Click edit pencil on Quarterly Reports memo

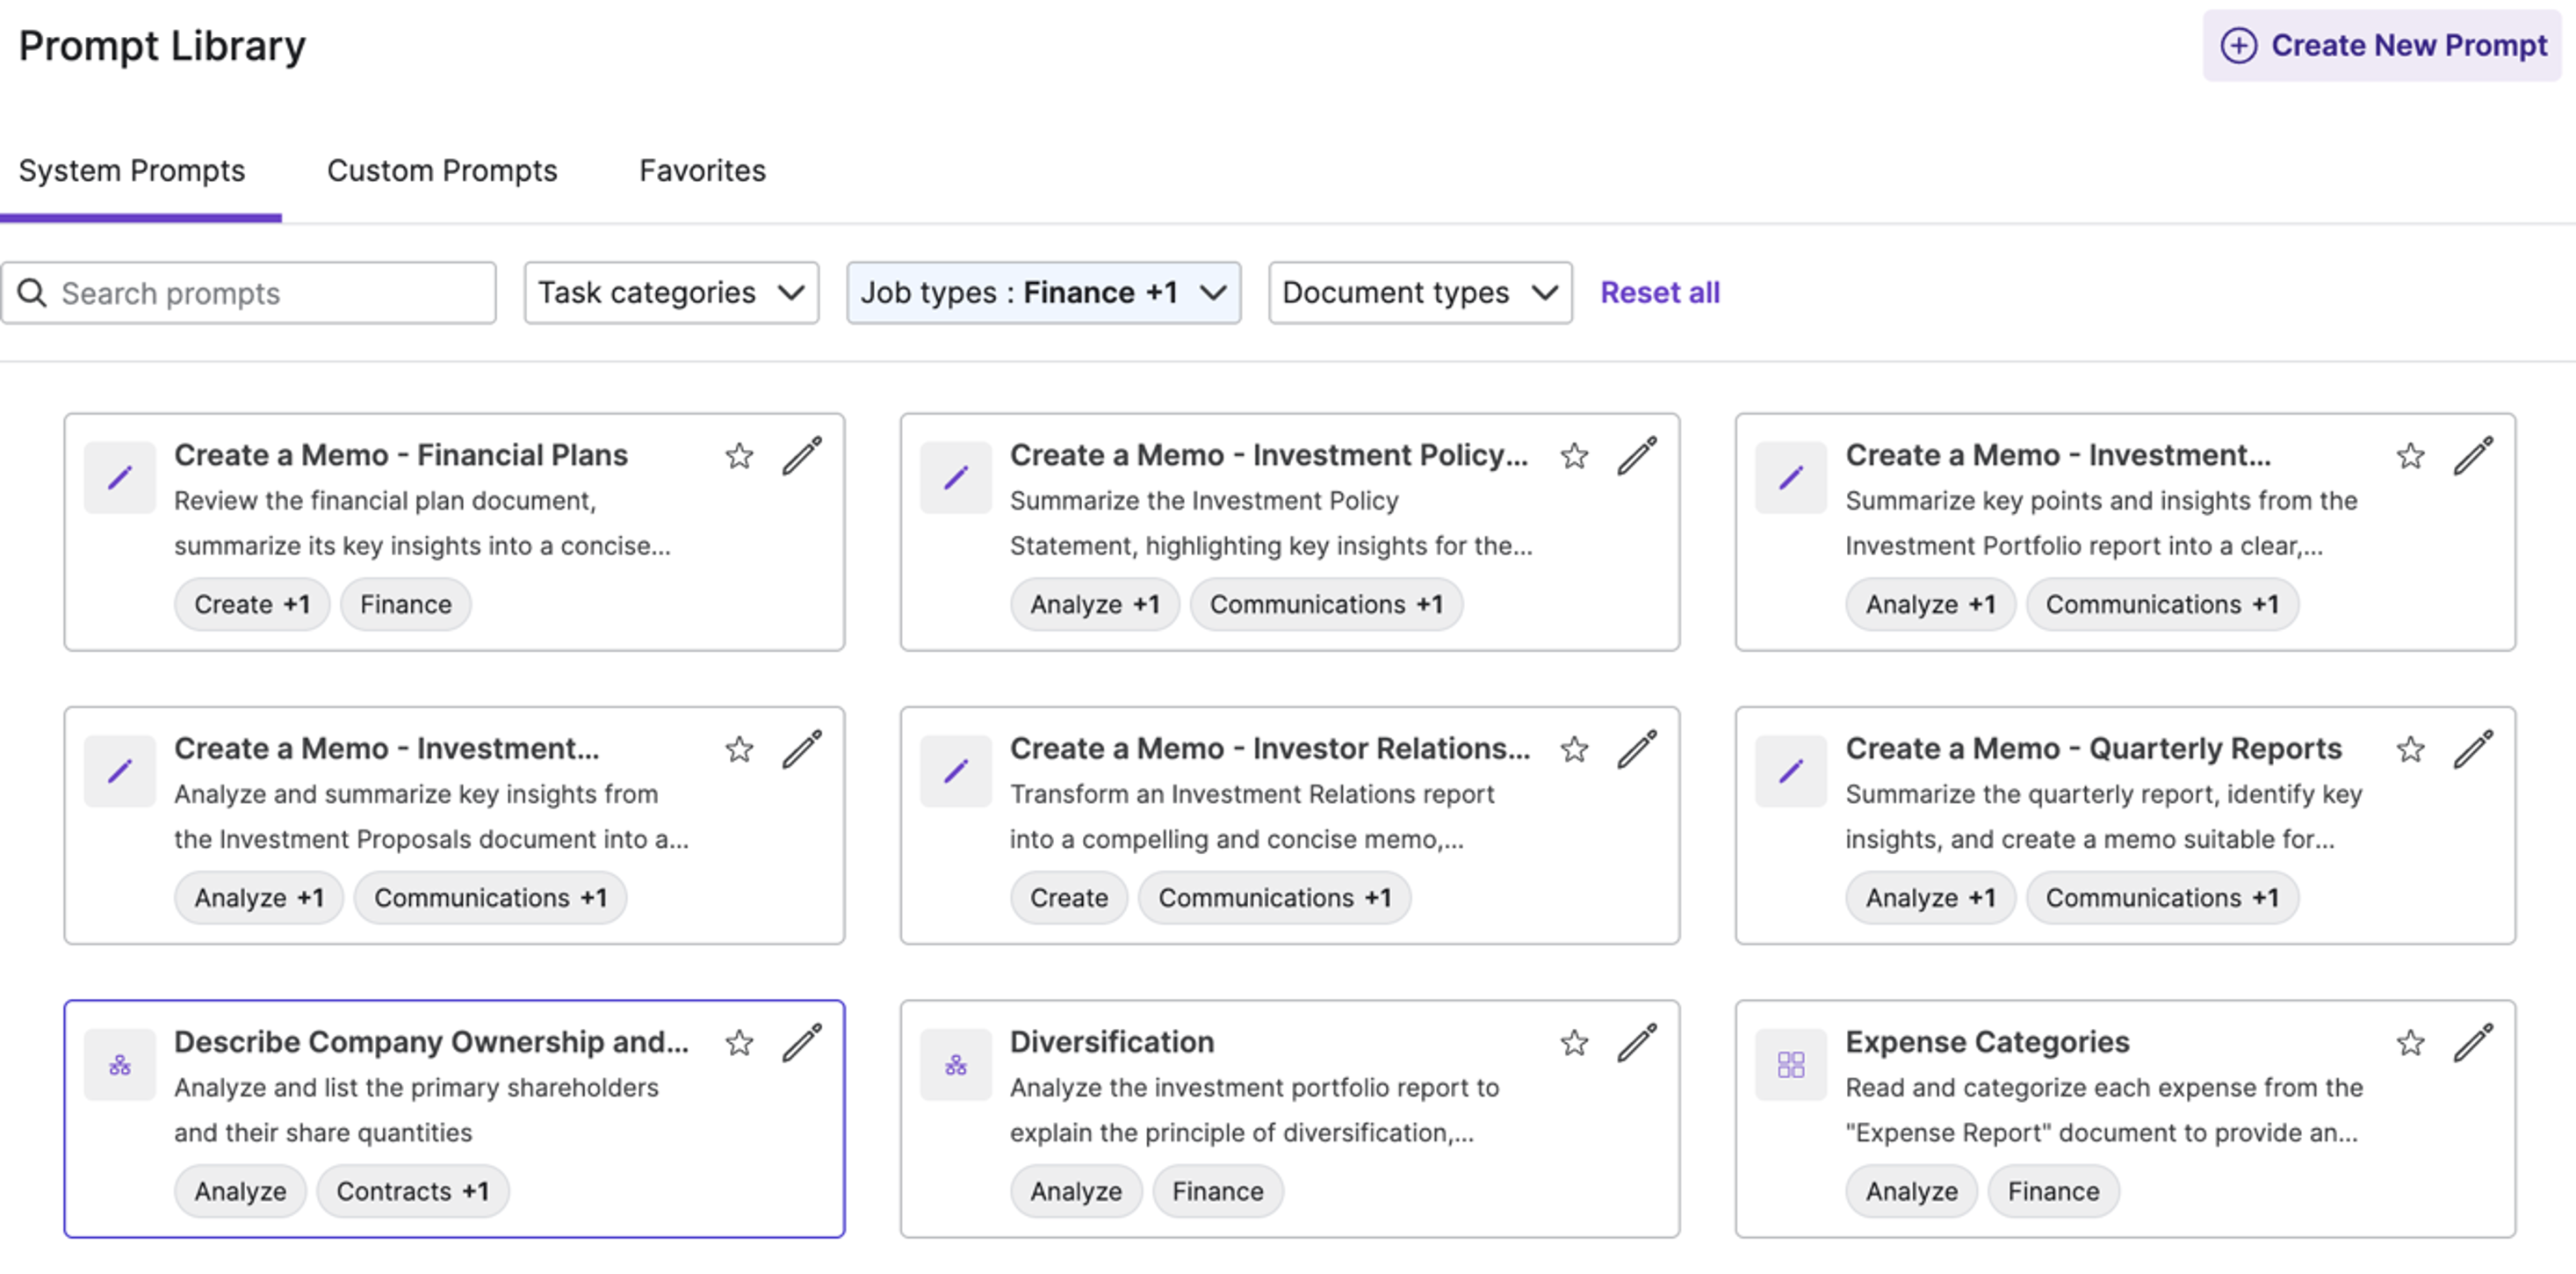[x=2473, y=750]
